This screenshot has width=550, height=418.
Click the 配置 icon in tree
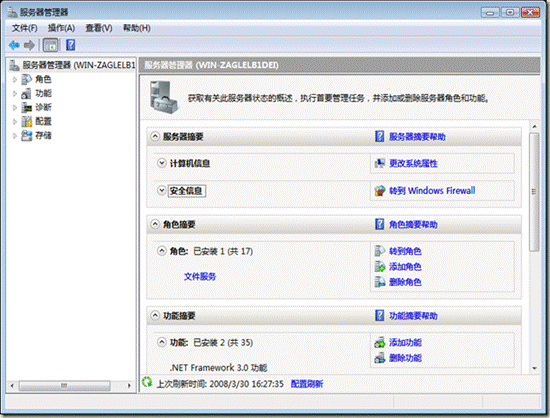pos(27,121)
